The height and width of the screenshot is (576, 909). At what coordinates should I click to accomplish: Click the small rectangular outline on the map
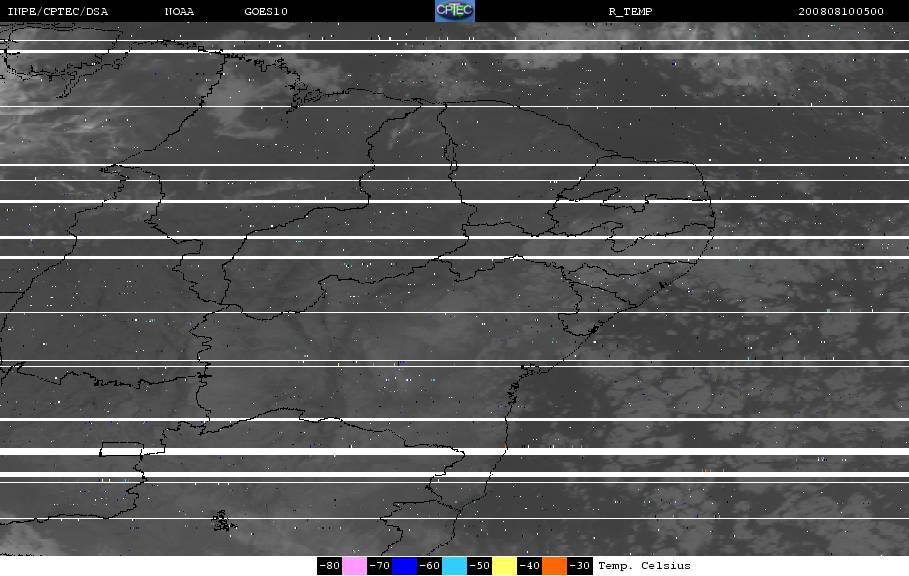click(x=121, y=449)
